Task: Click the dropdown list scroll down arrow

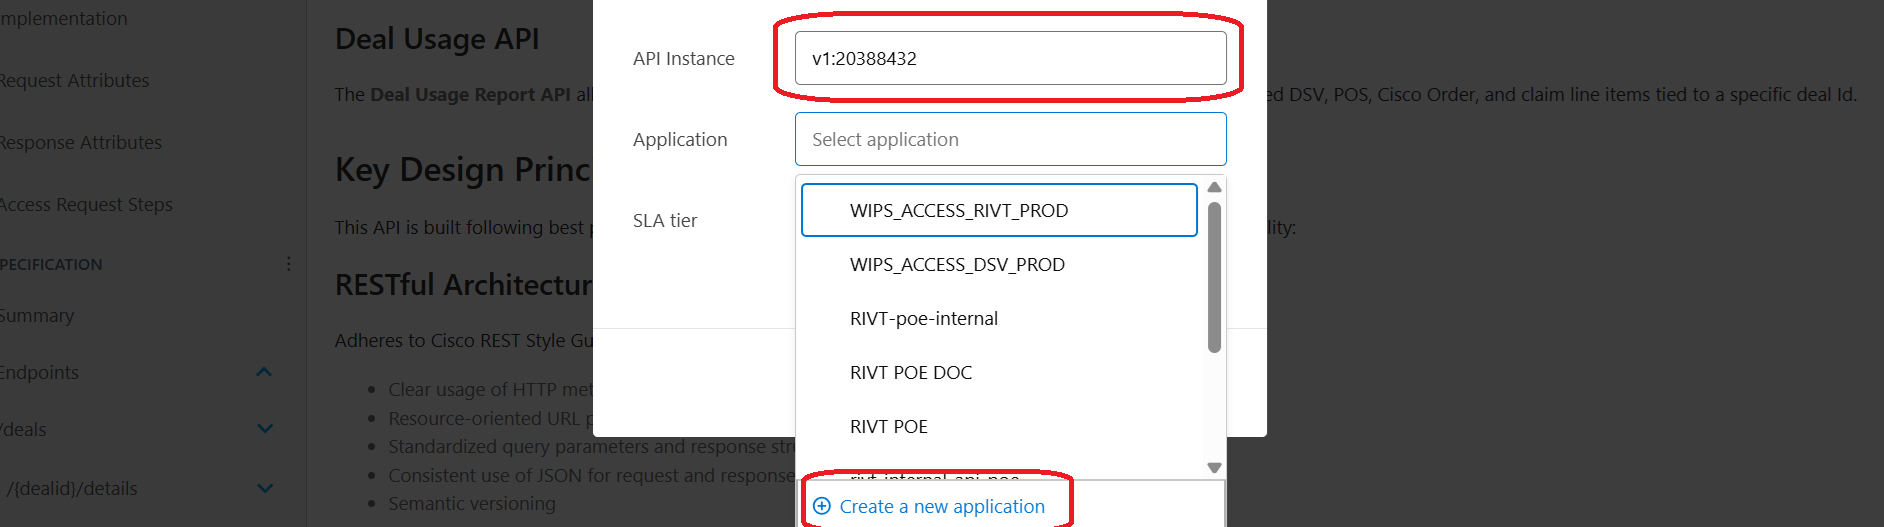Action: click(1214, 467)
